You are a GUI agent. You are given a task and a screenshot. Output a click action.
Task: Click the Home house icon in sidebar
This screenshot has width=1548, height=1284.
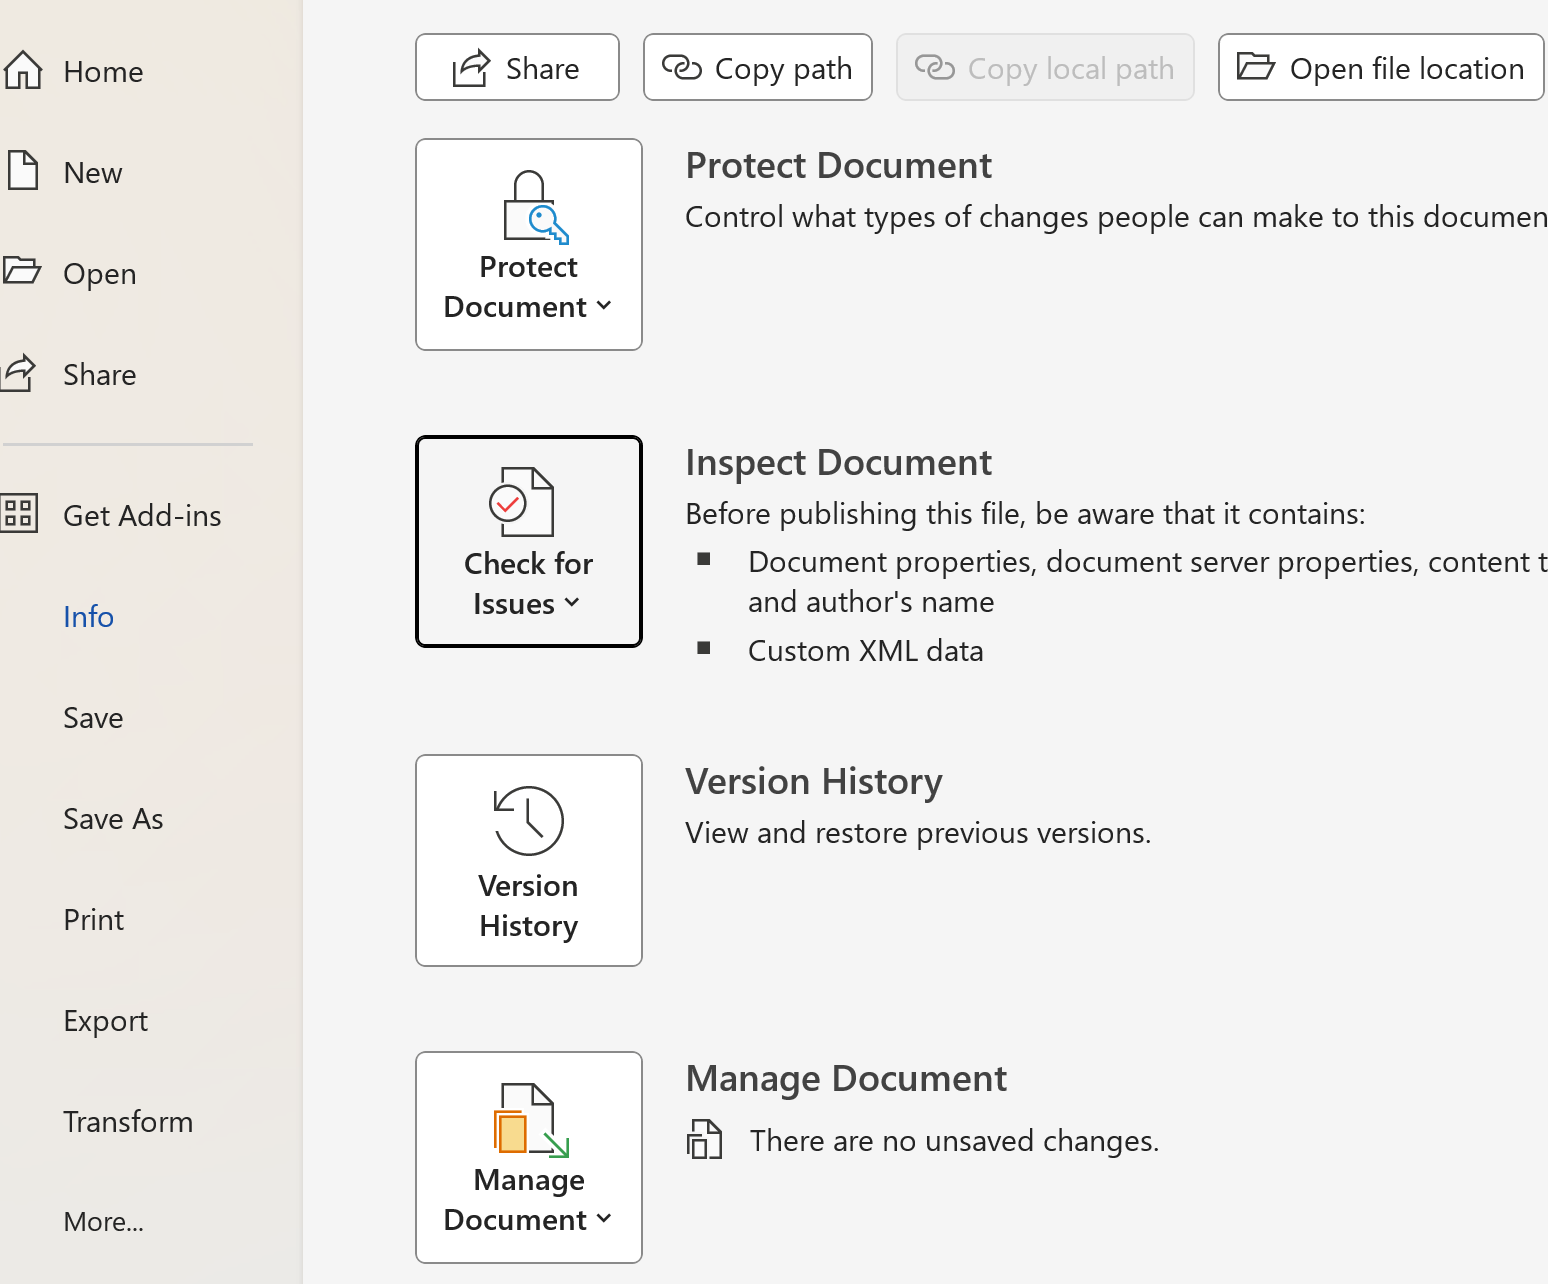[x=23, y=71]
